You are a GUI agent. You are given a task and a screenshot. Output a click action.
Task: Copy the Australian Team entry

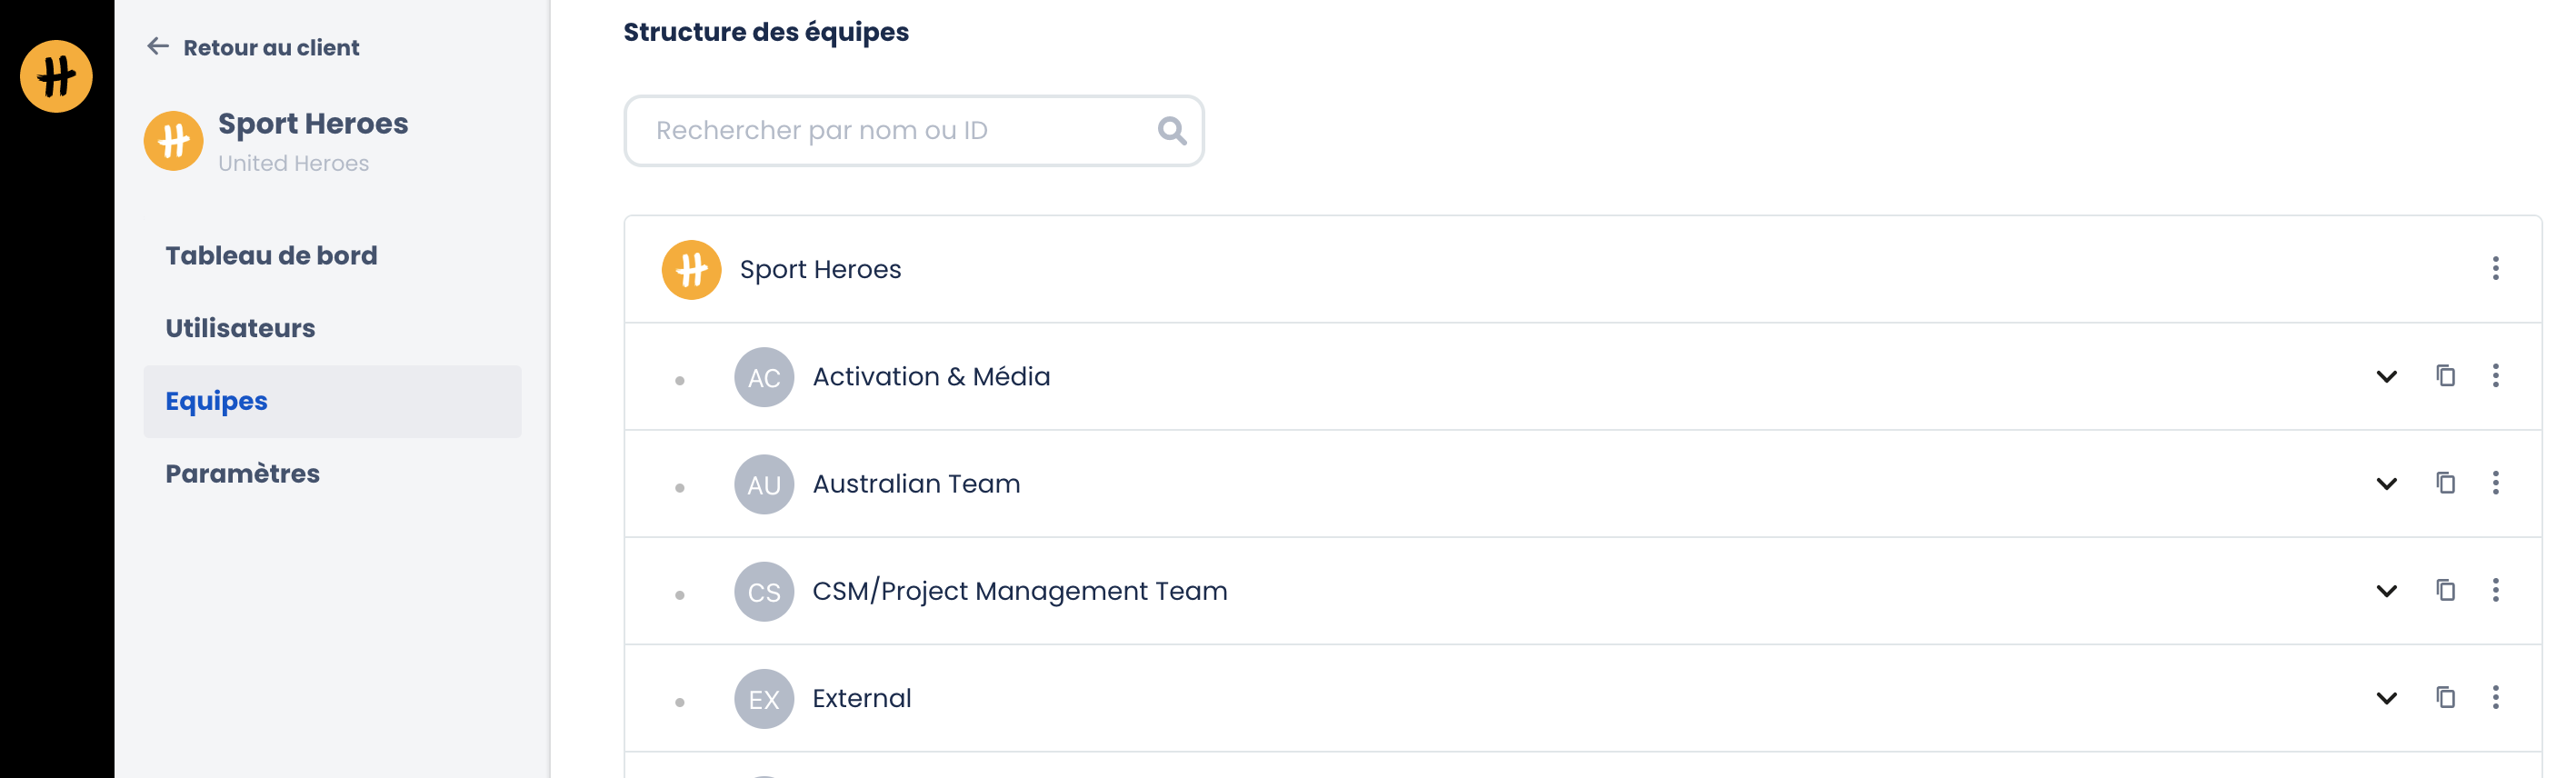2445,483
